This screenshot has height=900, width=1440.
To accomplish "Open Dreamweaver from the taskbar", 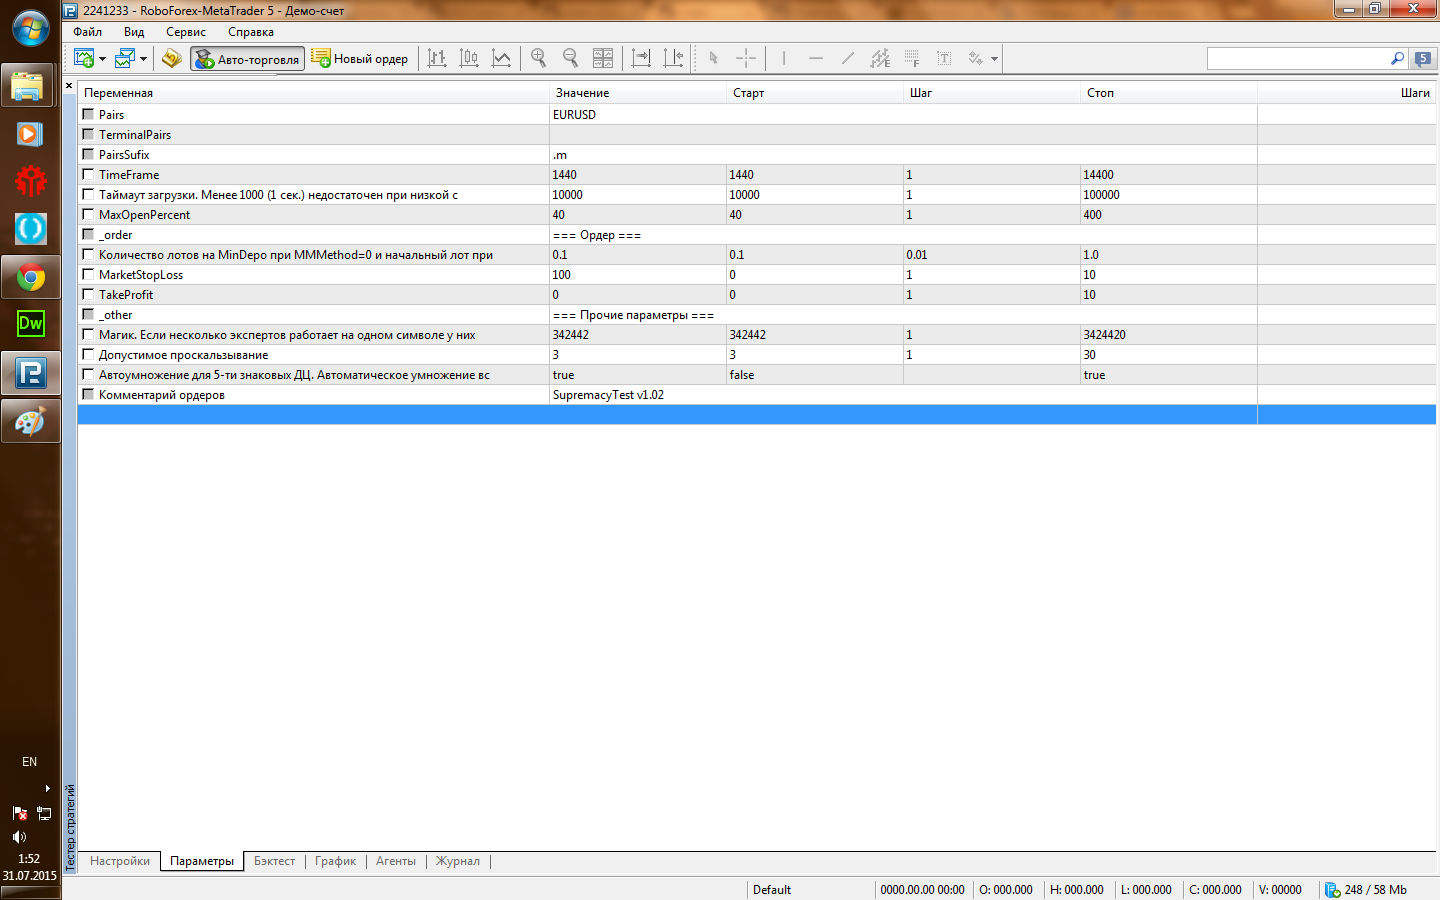I will (x=30, y=323).
